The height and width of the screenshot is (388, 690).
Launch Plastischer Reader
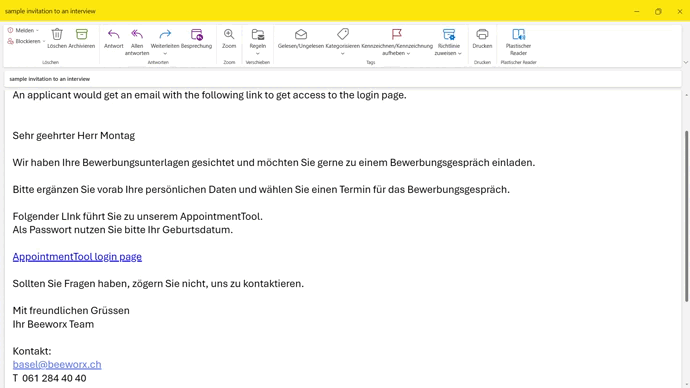(x=518, y=42)
